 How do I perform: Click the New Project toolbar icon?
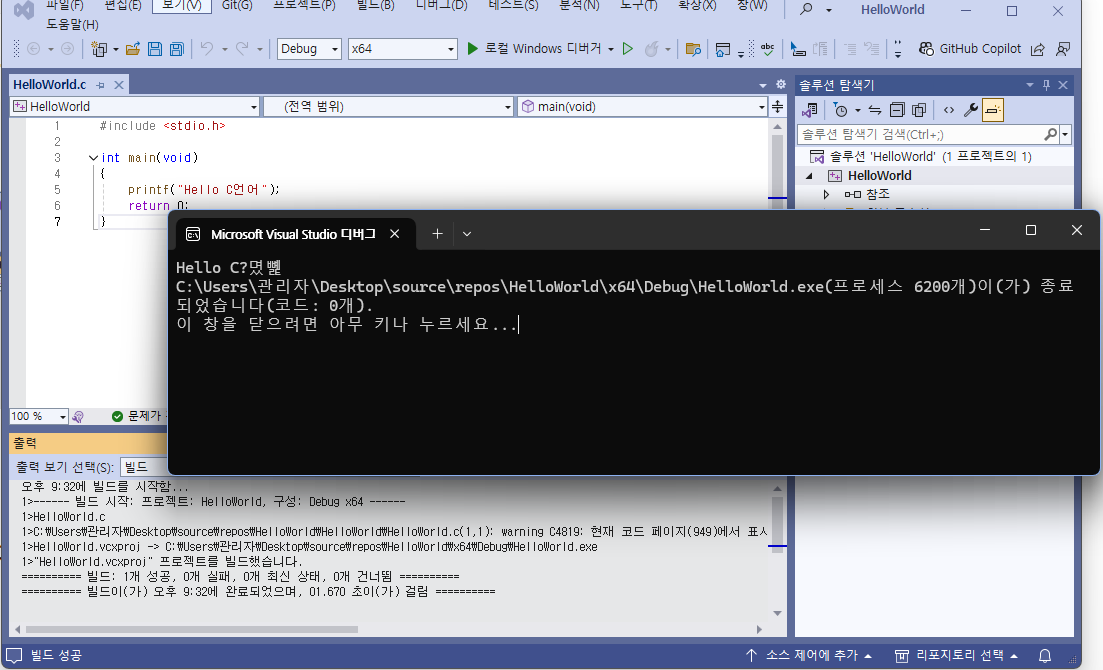[x=99, y=49]
